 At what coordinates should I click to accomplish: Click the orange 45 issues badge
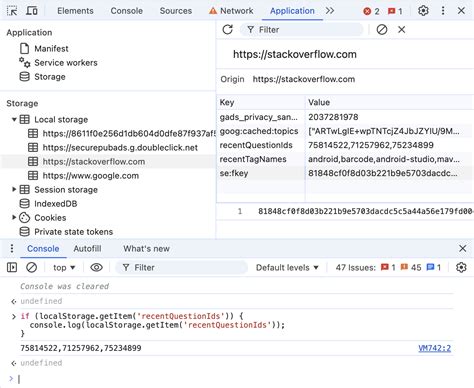click(411, 267)
